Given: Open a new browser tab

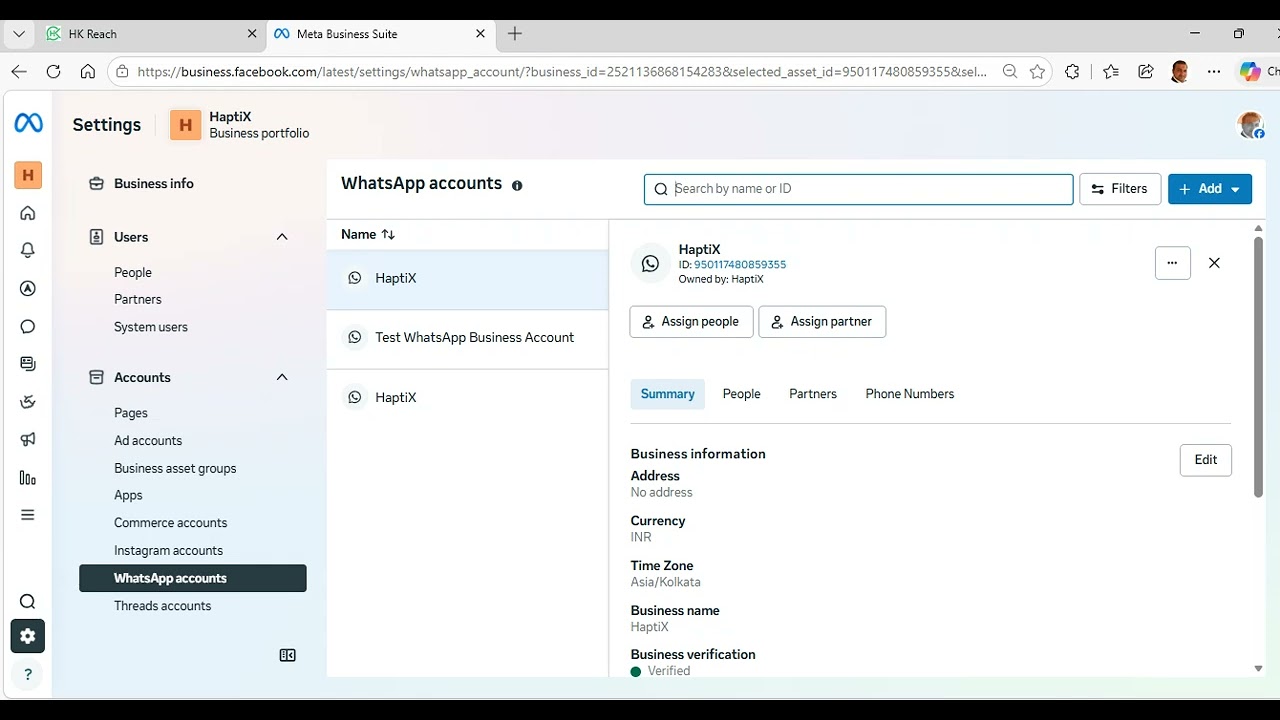Looking at the screenshot, I should [515, 34].
